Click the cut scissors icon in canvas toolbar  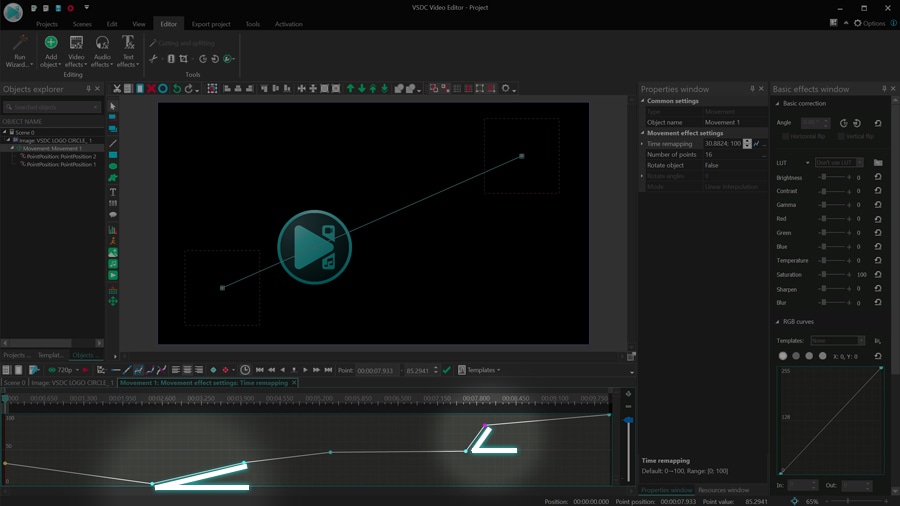click(117, 88)
